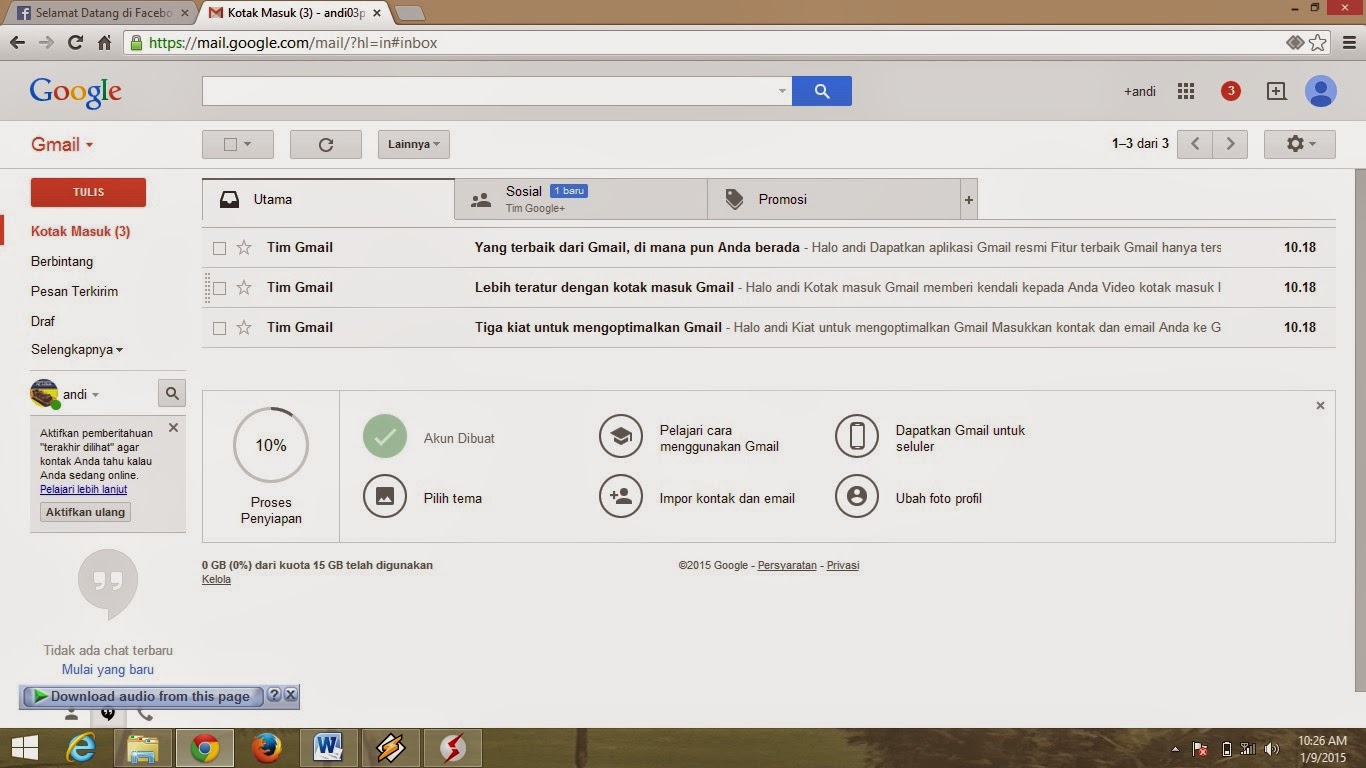
Task: Click the Pilih tema picture icon
Action: point(385,496)
